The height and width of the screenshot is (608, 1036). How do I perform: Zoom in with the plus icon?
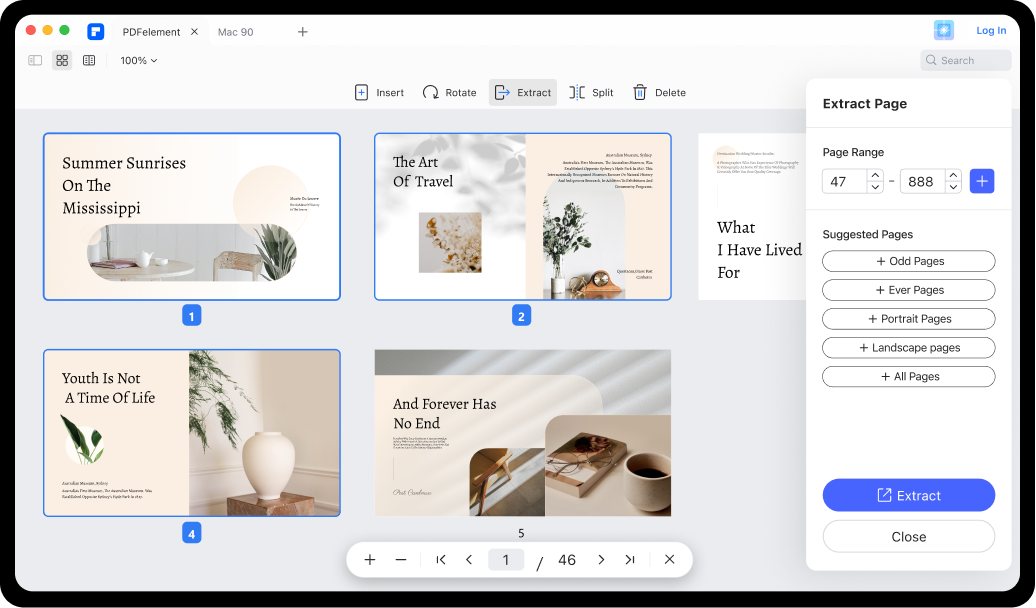click(x=370, y=560)
